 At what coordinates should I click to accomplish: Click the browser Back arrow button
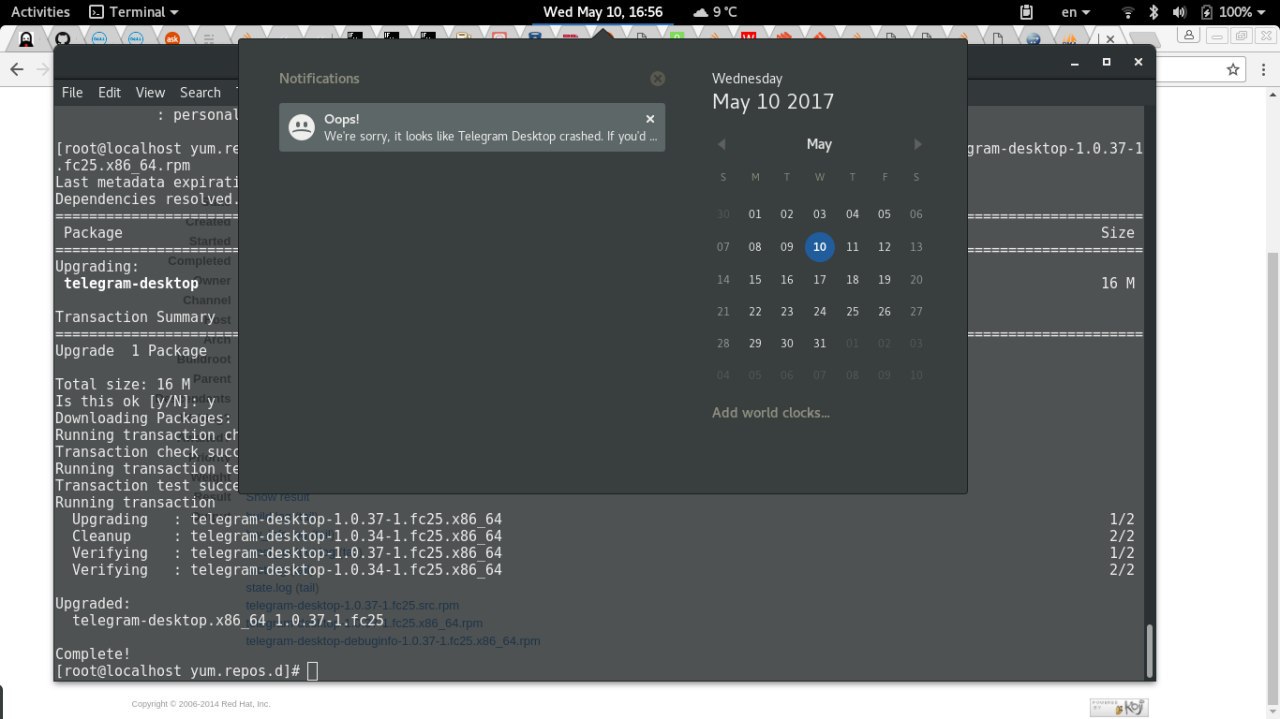(16, 69)
